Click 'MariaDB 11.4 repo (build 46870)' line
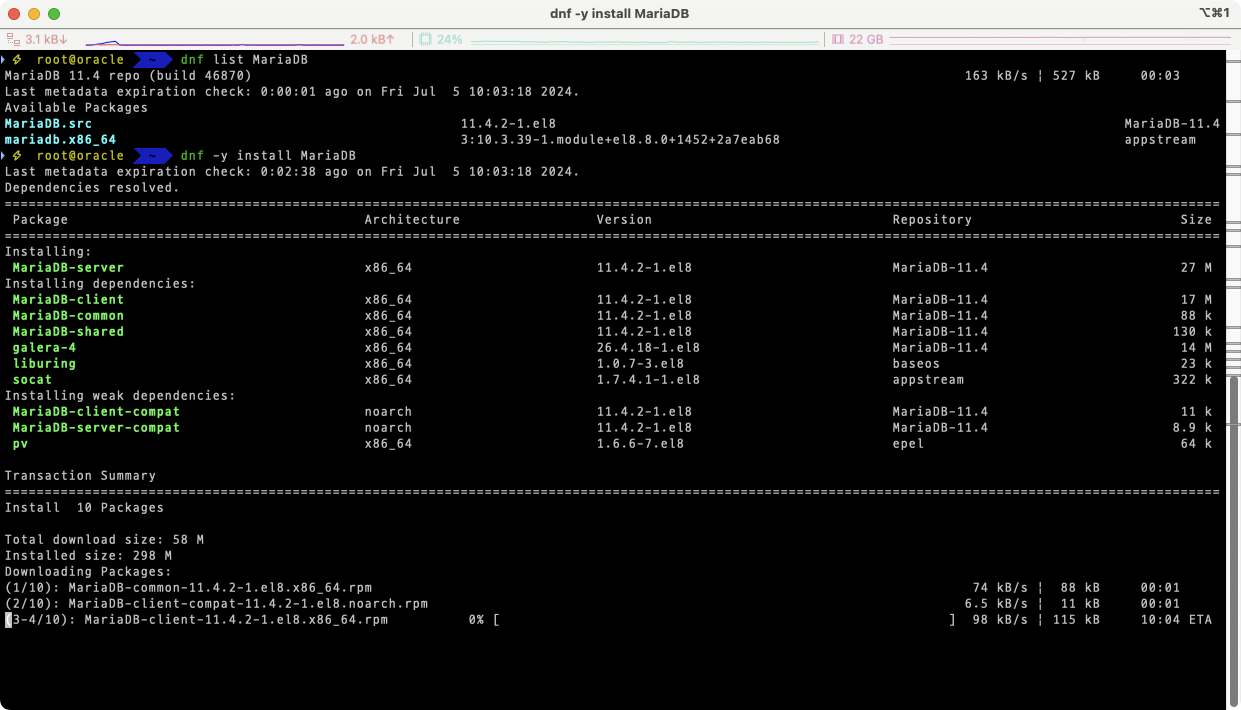Image resolution: width=1241 pixels, height=710 pixels. coord(128,76)
